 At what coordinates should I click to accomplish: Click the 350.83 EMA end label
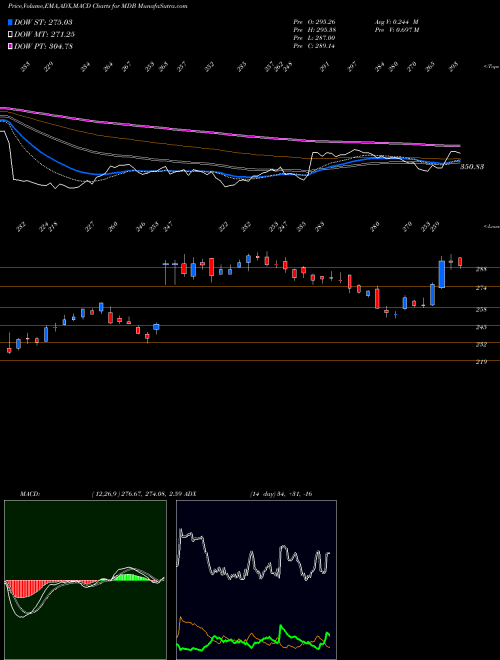472,167
